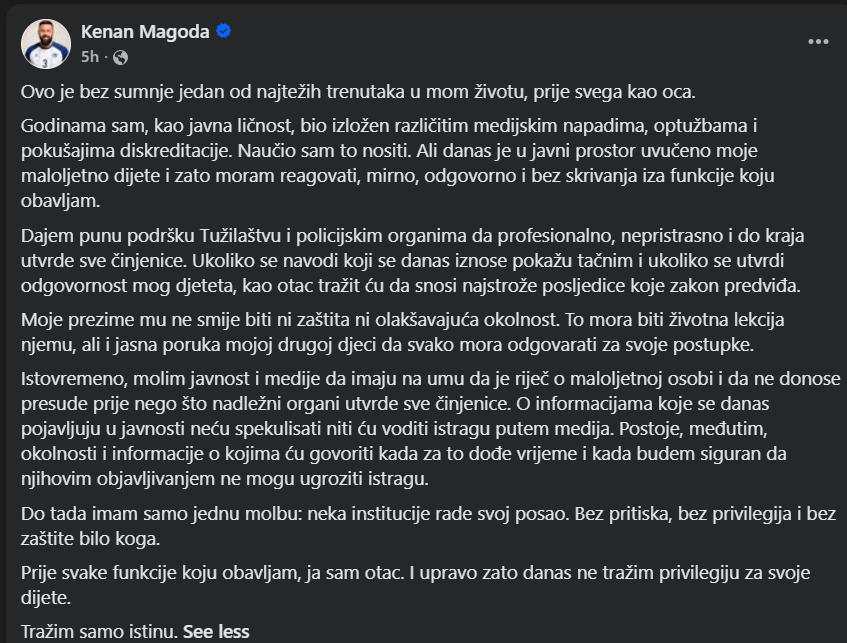
Task: Click the paragraph starting 'Prije svake funkcije'
Action: click(x=415, y=585)
